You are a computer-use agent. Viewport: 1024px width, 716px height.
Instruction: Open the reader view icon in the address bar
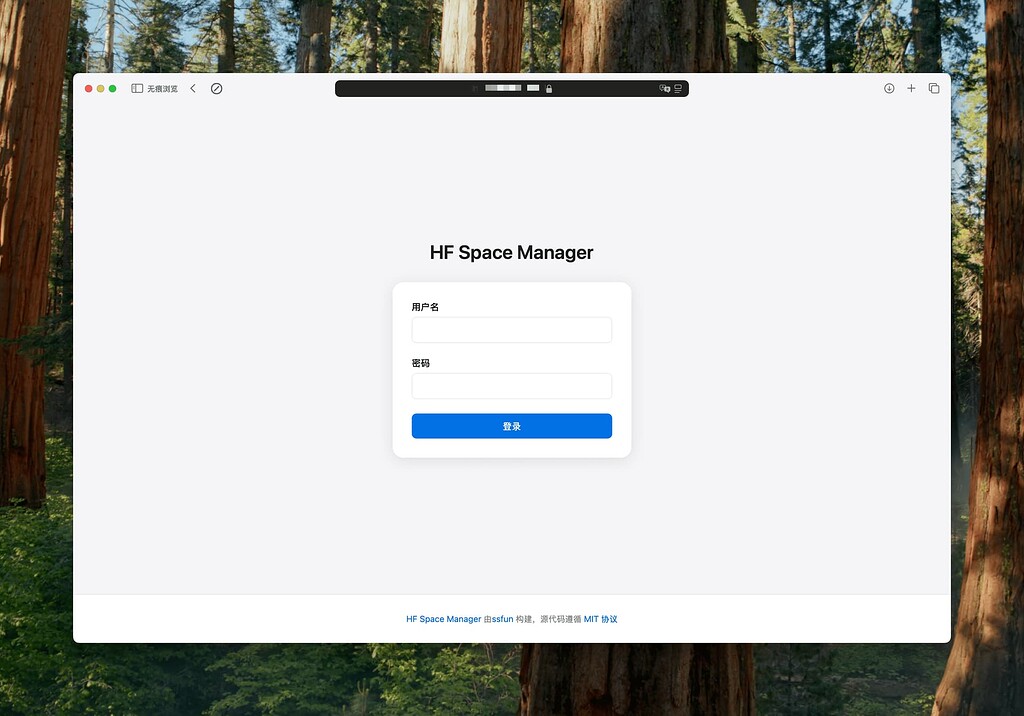point(678,88)
